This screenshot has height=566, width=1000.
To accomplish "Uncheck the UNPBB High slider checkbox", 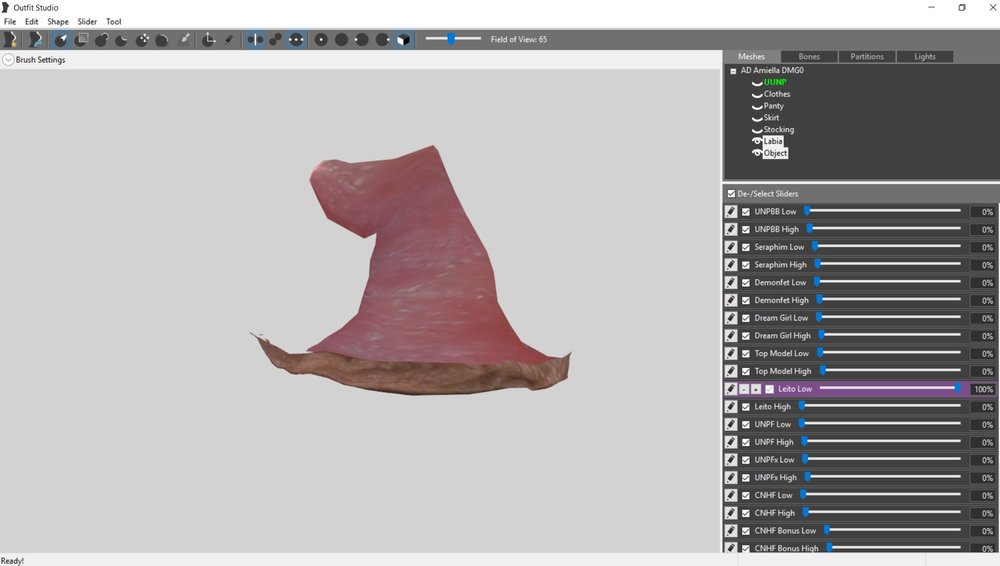I will click(x=746, y=229).
